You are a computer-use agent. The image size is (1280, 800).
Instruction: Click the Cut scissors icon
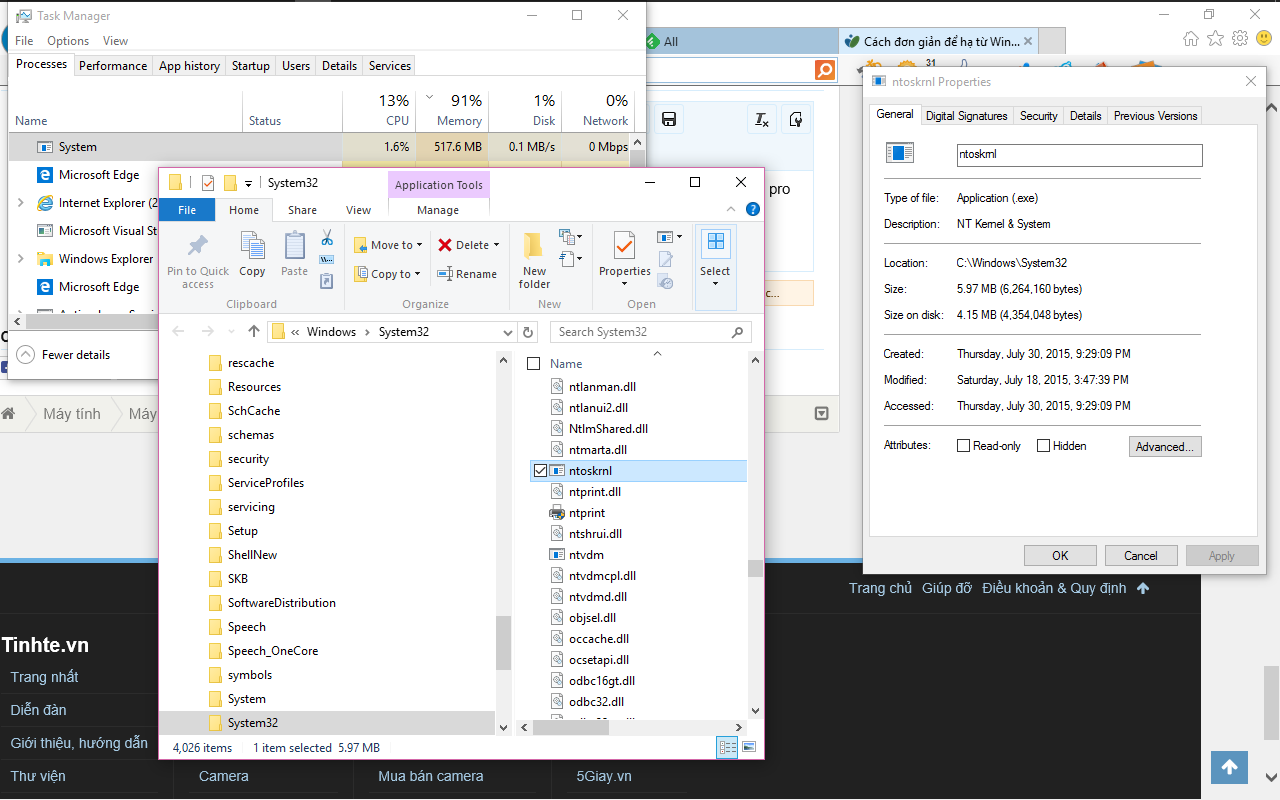coord(326,238)
